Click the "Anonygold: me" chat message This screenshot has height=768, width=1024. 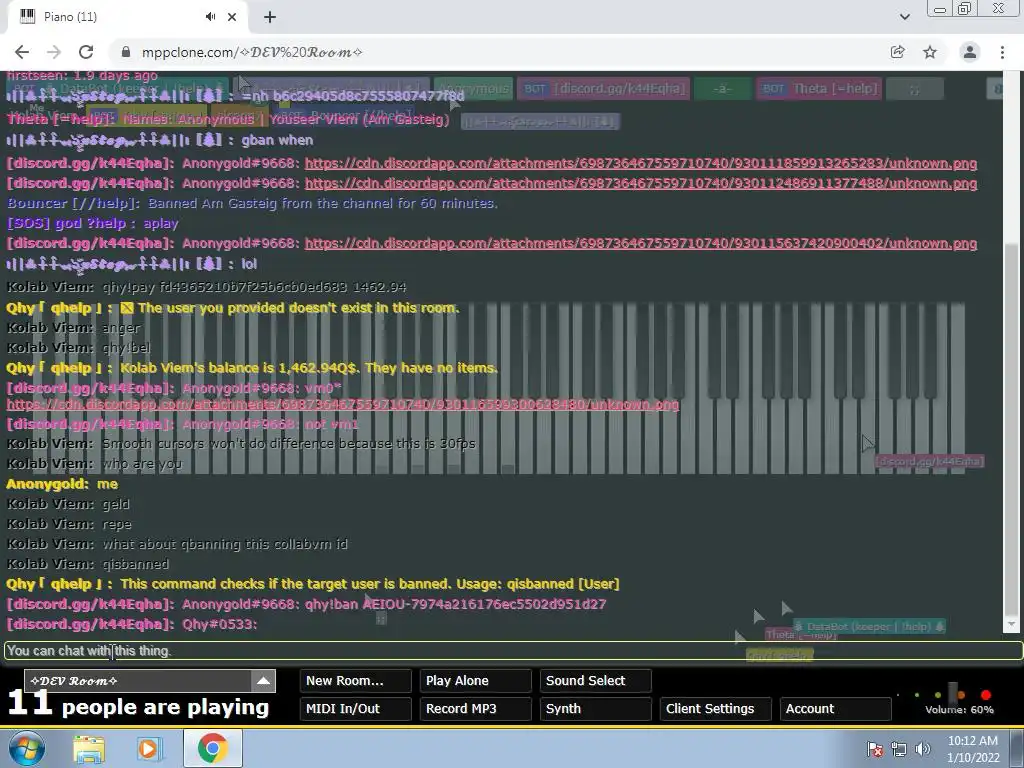pyautogui.click(x=62, y=484)
